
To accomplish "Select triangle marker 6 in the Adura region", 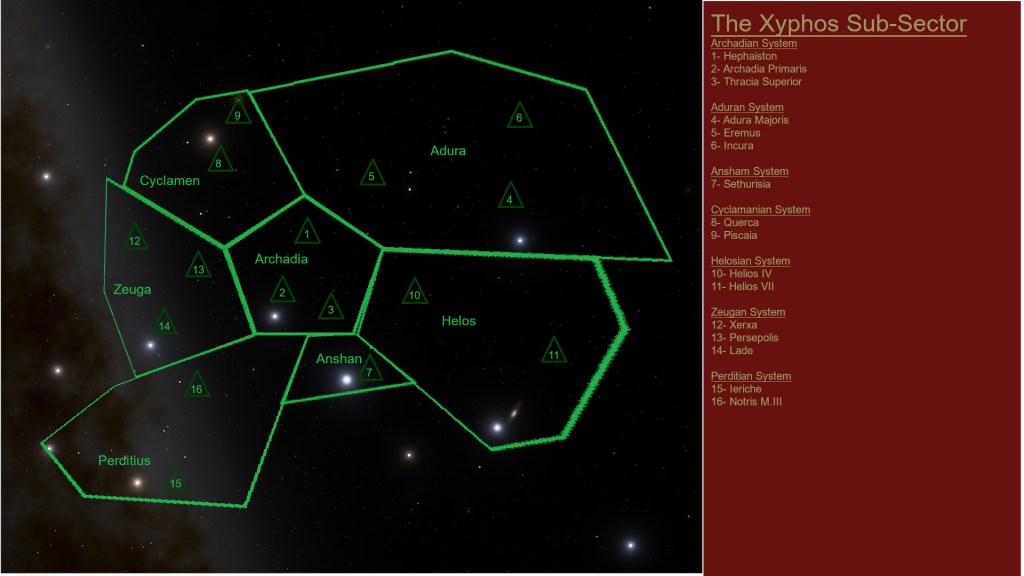I will 518,117.
